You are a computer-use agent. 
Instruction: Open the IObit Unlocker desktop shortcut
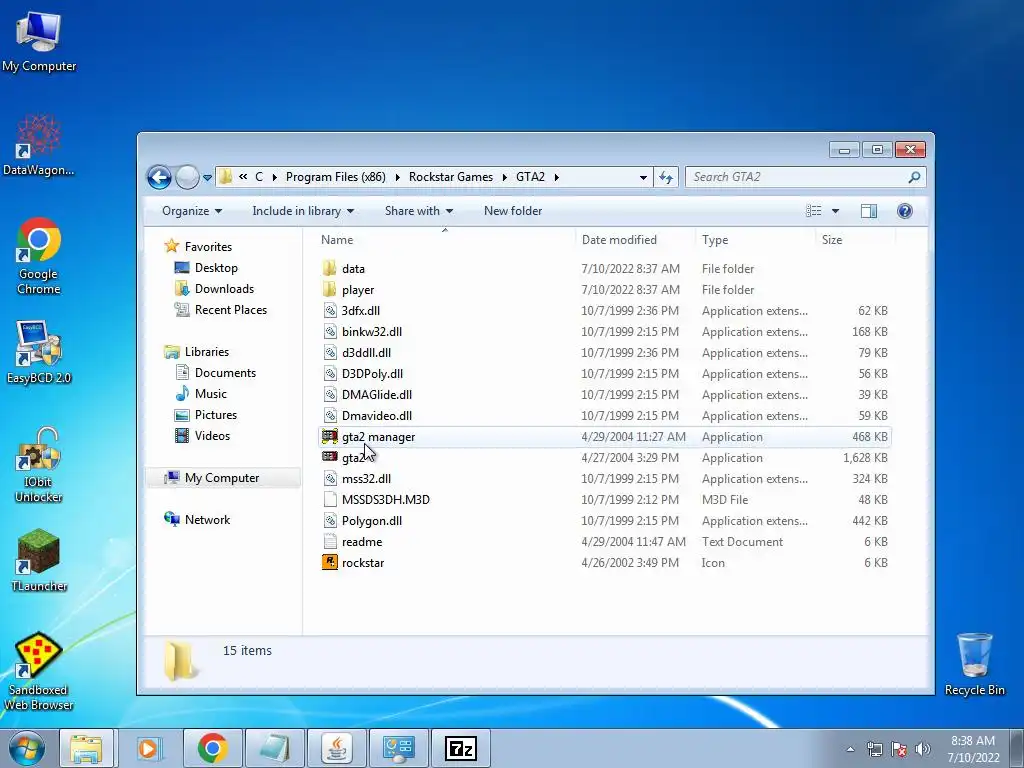[39, 465]
